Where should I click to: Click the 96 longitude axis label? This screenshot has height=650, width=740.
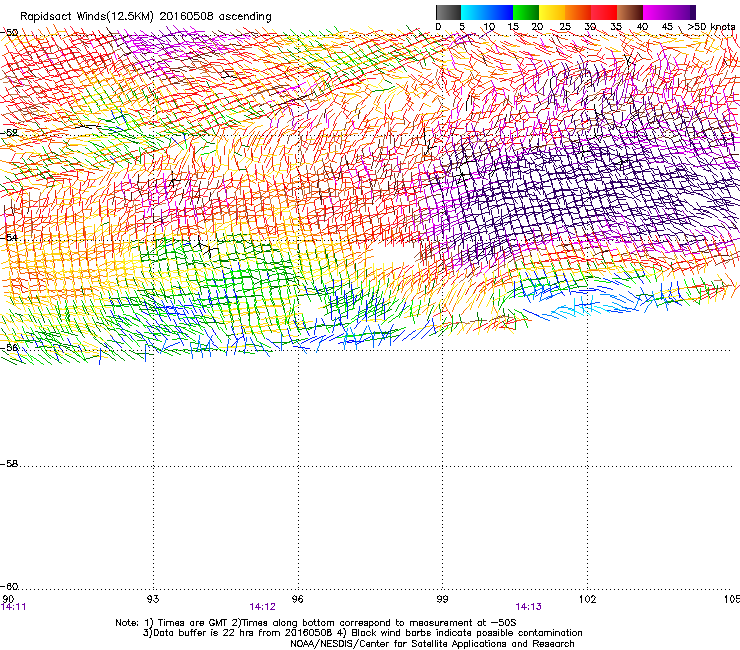point(297,599)
